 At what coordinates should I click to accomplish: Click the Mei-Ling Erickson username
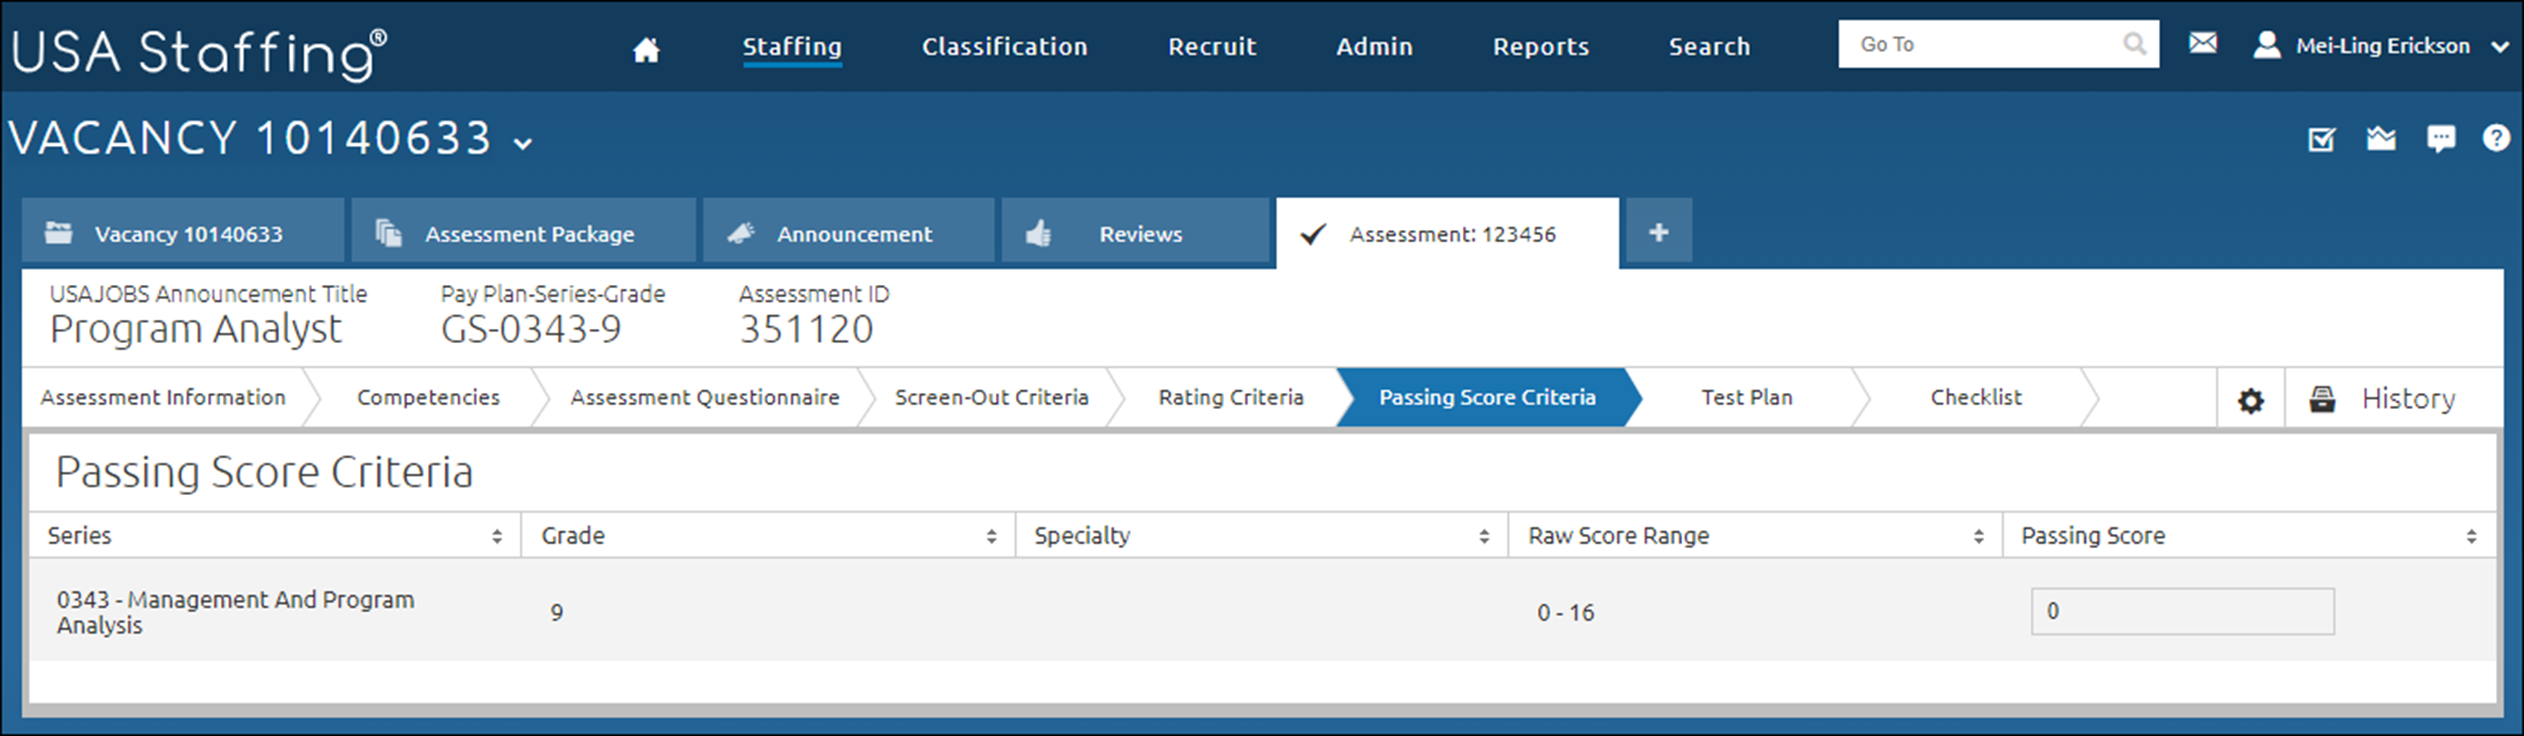(2382, 46)
